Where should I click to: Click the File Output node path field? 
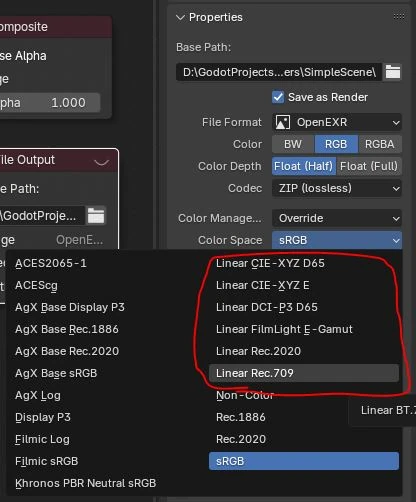[42, 216]
